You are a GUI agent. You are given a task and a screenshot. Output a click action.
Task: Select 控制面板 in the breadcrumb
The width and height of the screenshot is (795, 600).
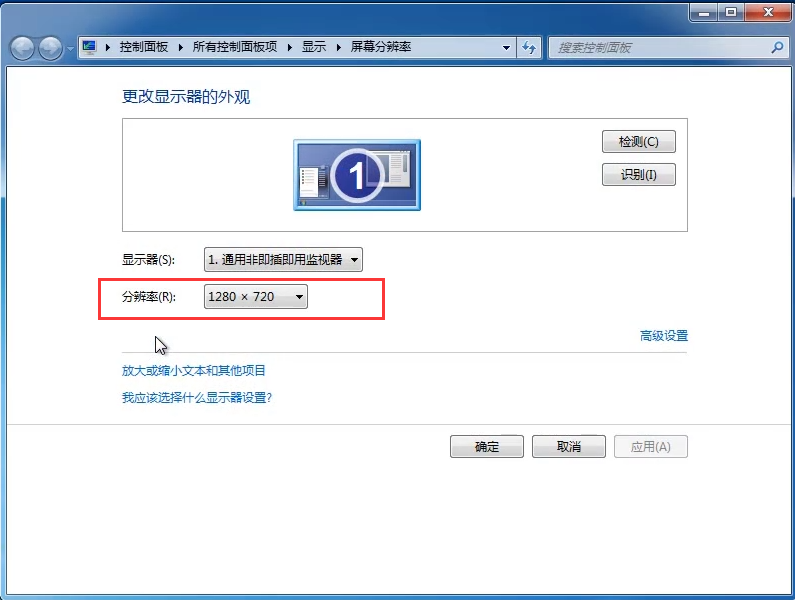pos(143,47)
